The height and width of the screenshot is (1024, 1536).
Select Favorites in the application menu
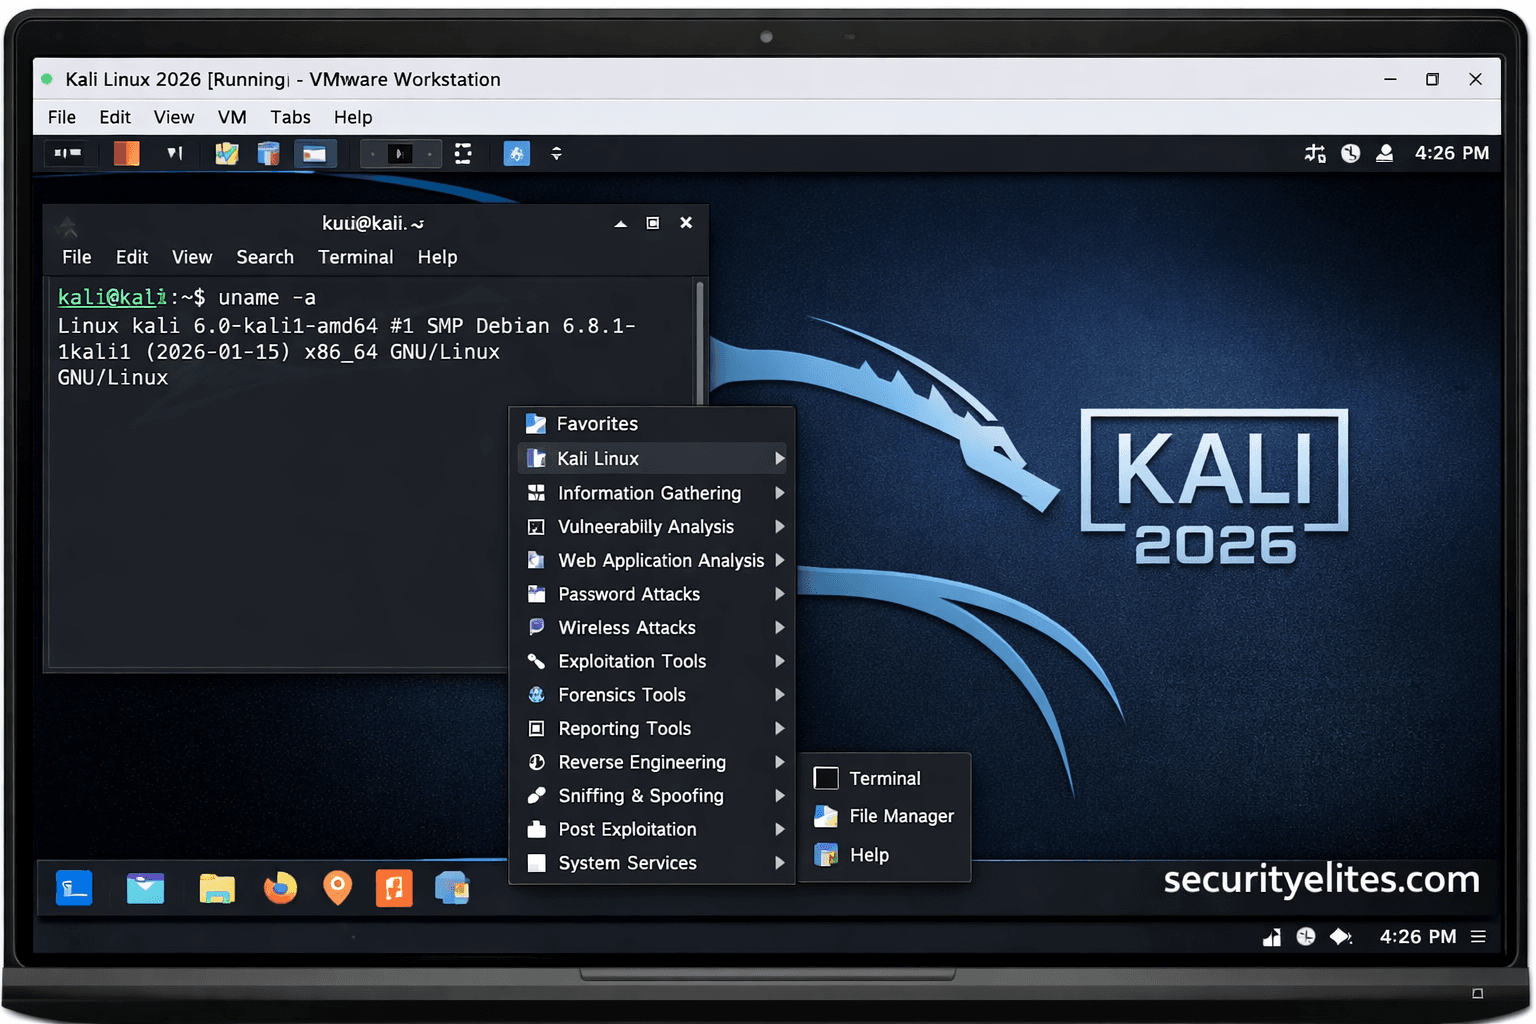point(597,424)
